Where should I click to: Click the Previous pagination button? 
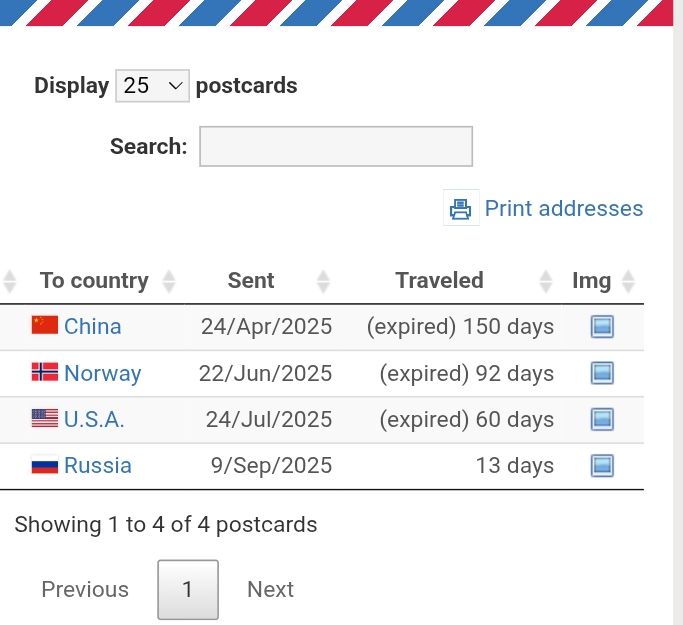point(85,590)
